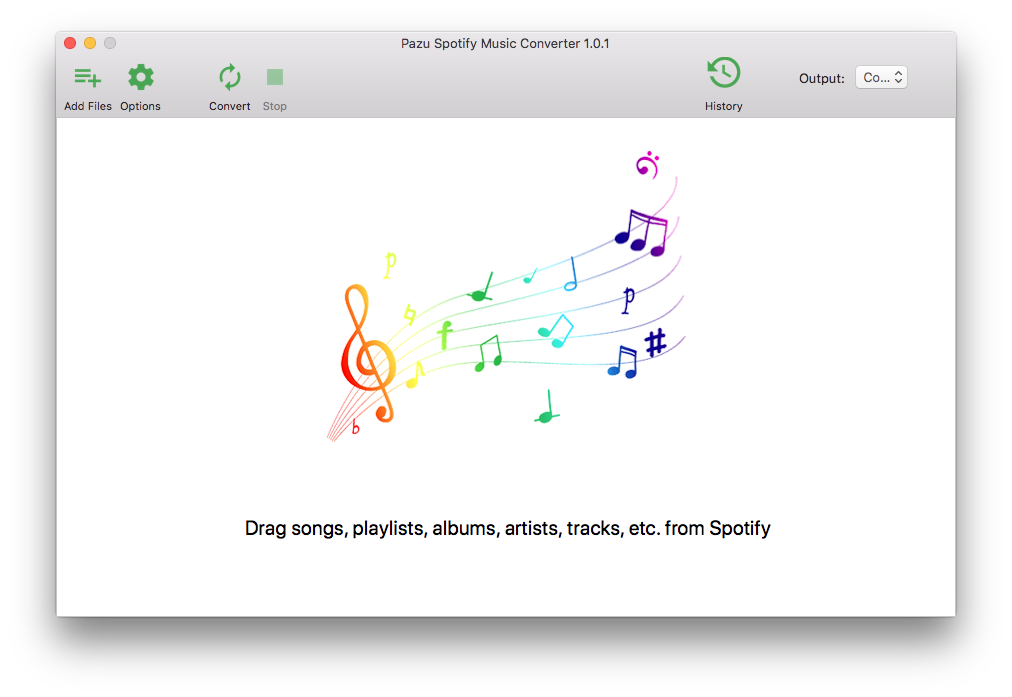Click the "Stop" text label
The width and height of the screenshot is (1012, 697).
click(274, 106)
